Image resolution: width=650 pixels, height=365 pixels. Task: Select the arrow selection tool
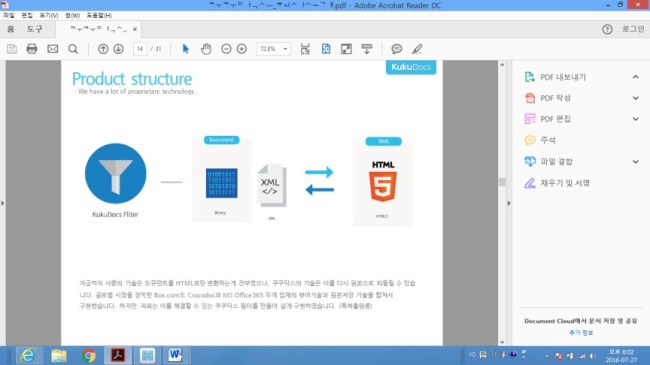pyautogui.click(x=185, y=49)
